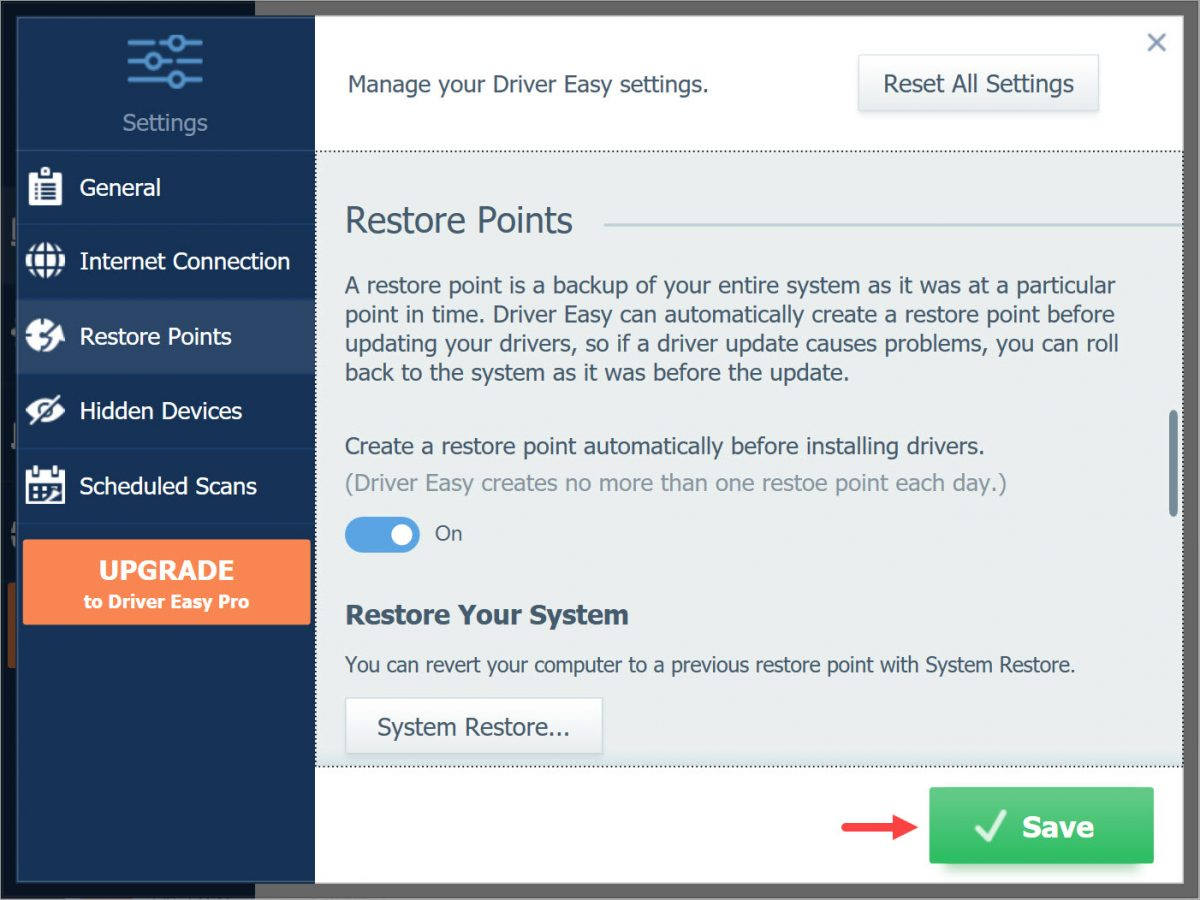Viewport: 1200px width, 900px height.
Task: Click the Settings sliders icon
Action: coord(165,62)
